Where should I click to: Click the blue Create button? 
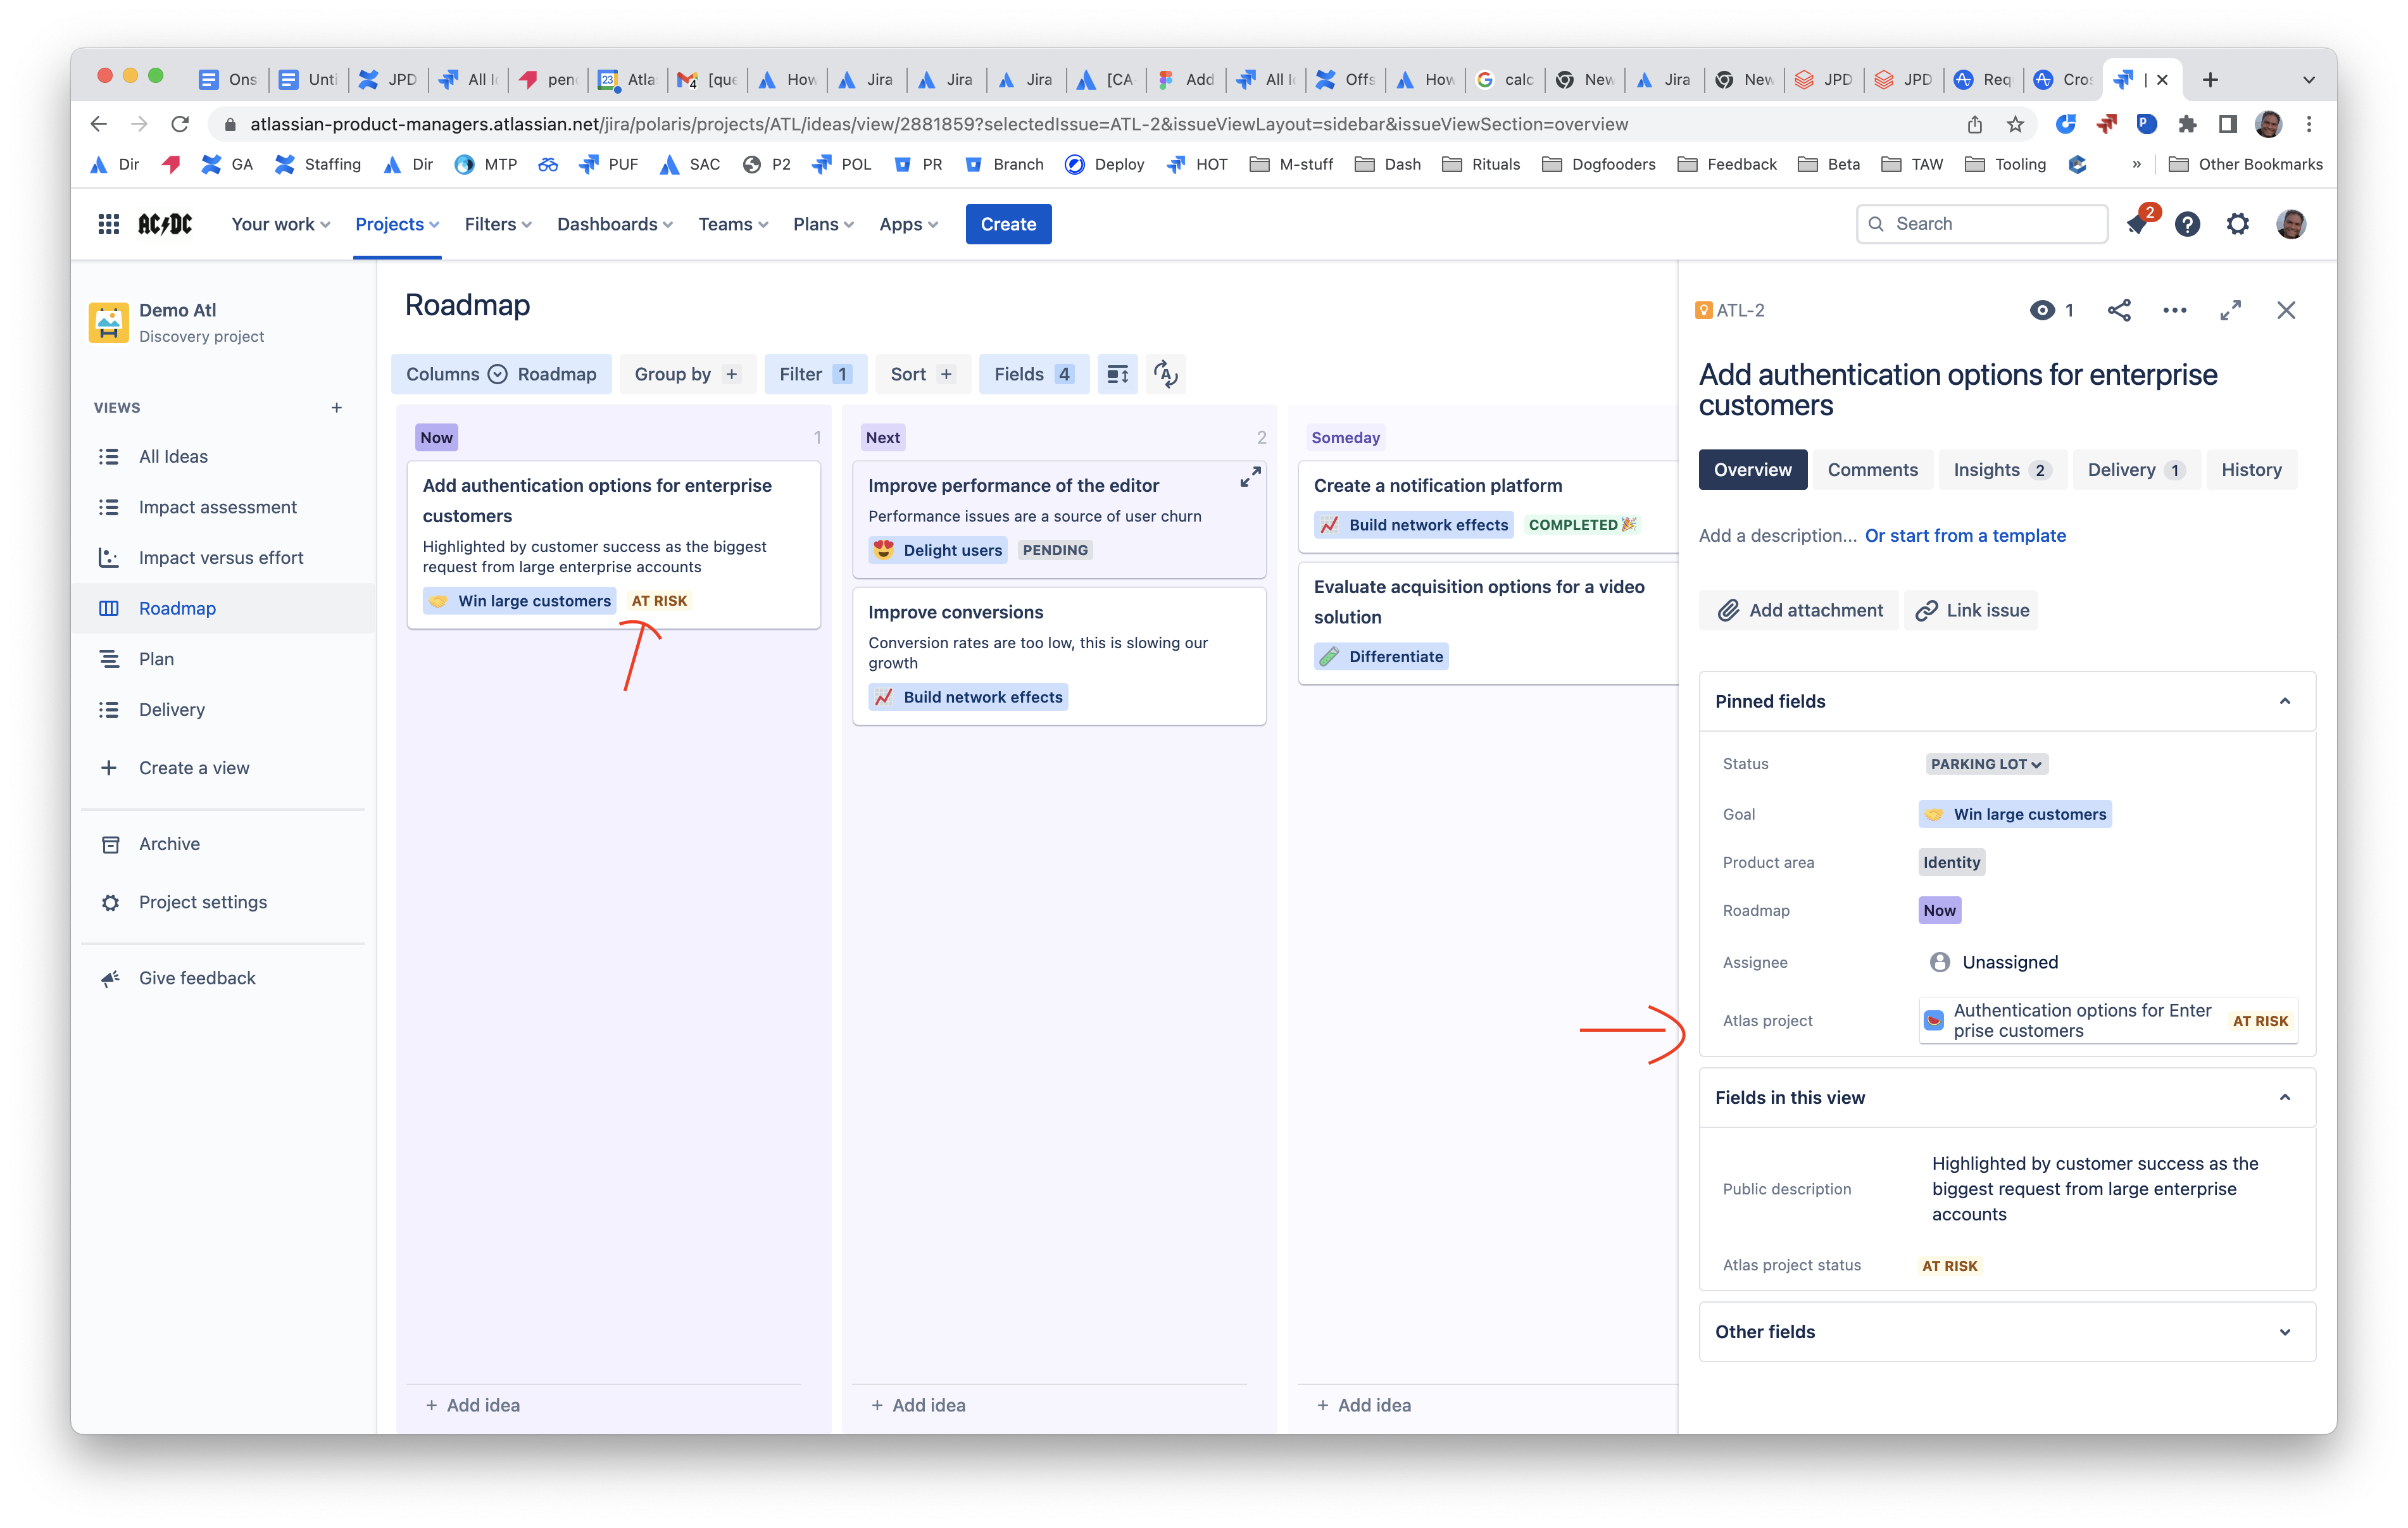[1008, 224]
